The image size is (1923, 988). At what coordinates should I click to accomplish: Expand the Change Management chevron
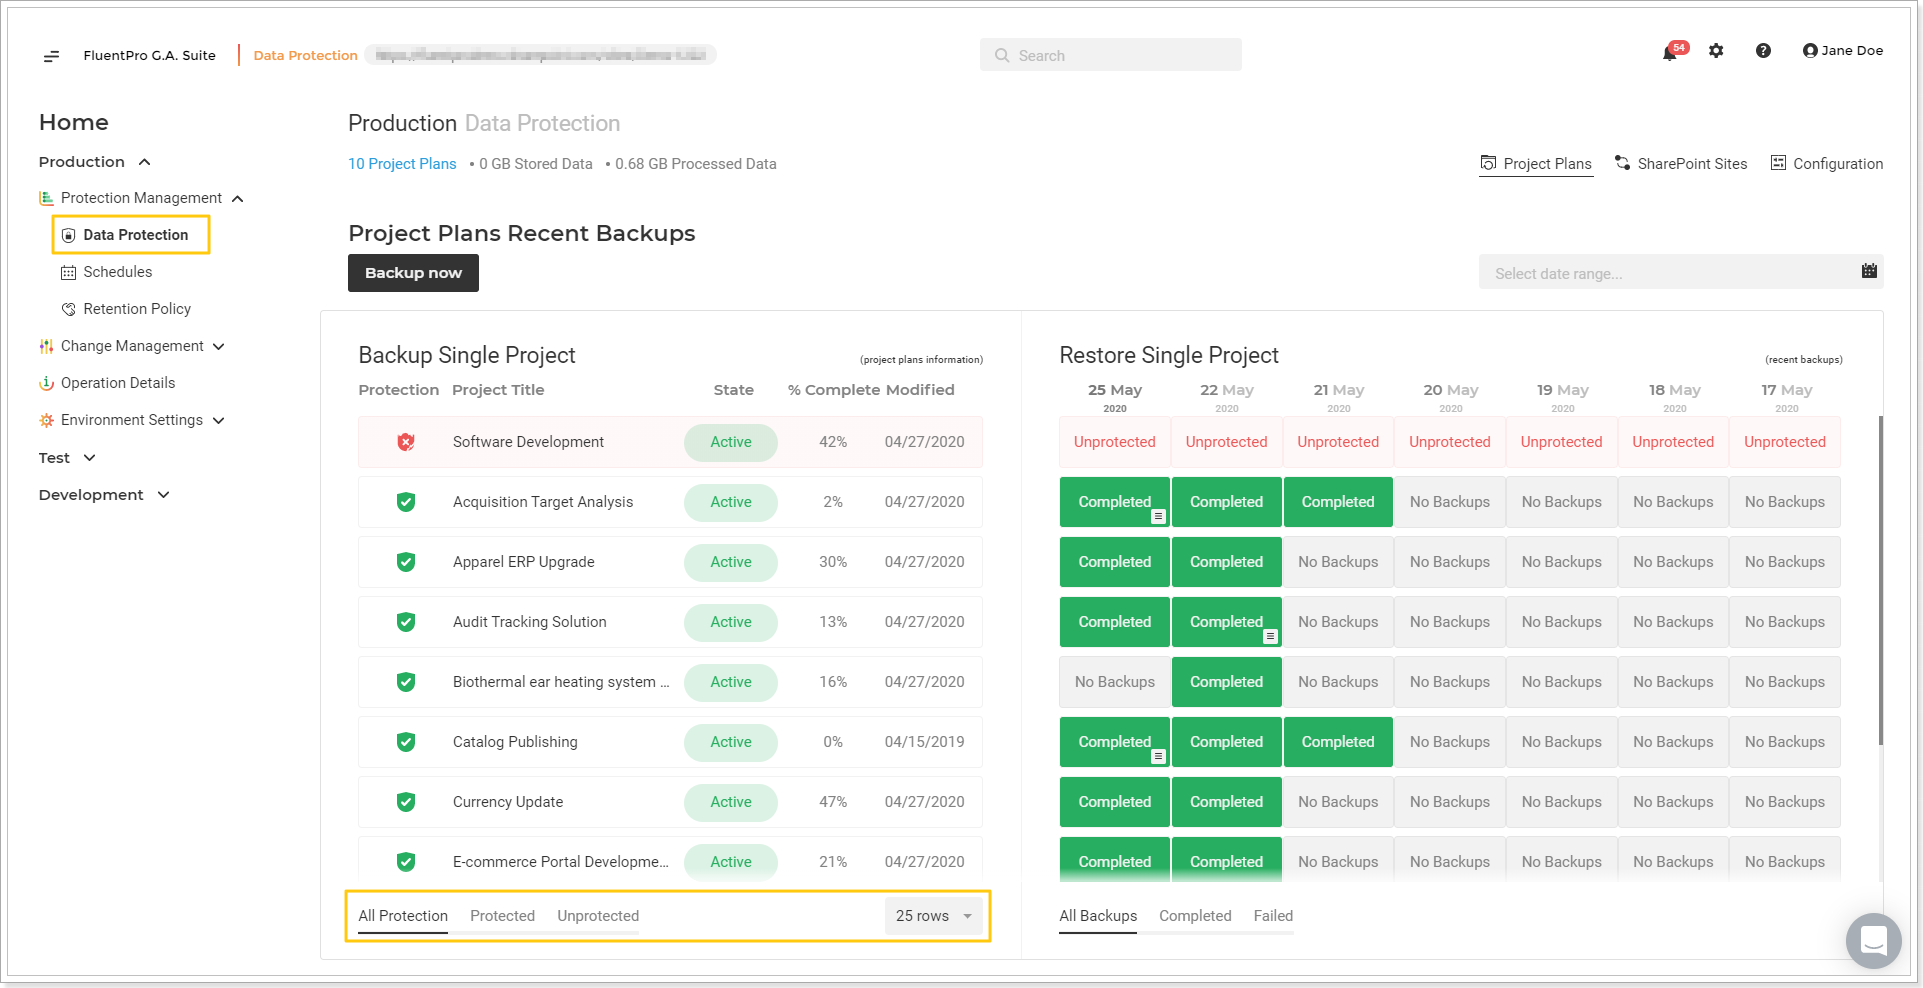tap(219, 347)
